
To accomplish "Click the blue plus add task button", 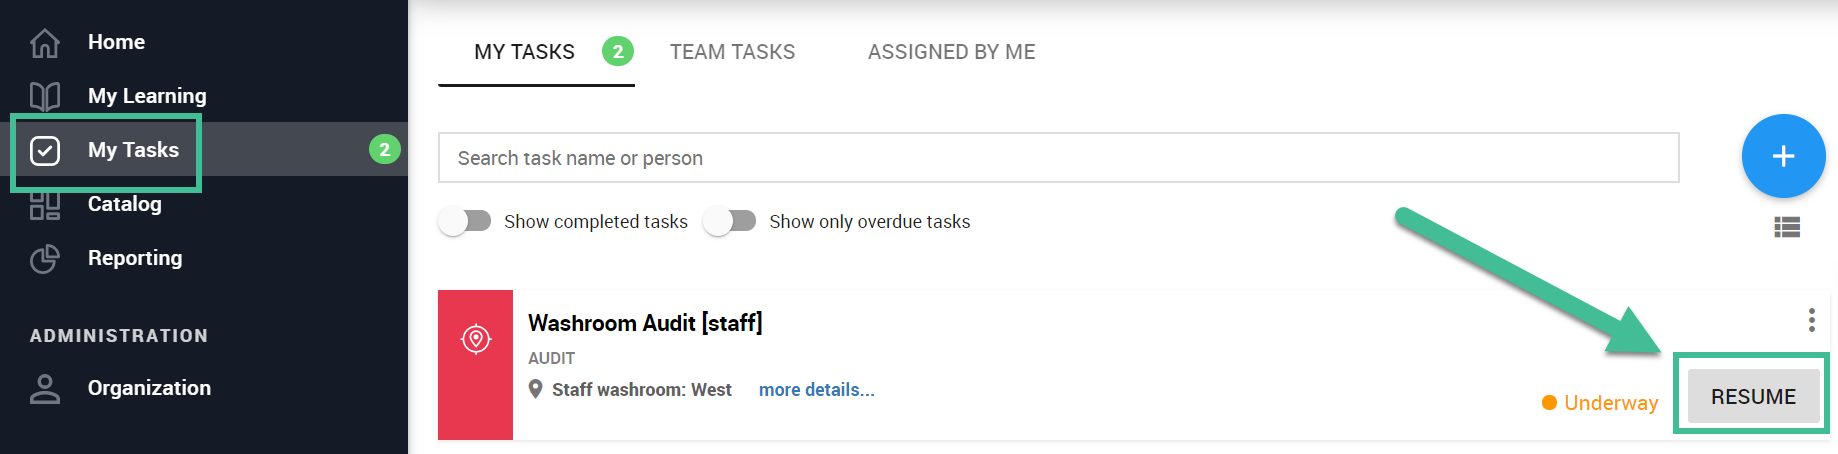I will point(1783,156).
